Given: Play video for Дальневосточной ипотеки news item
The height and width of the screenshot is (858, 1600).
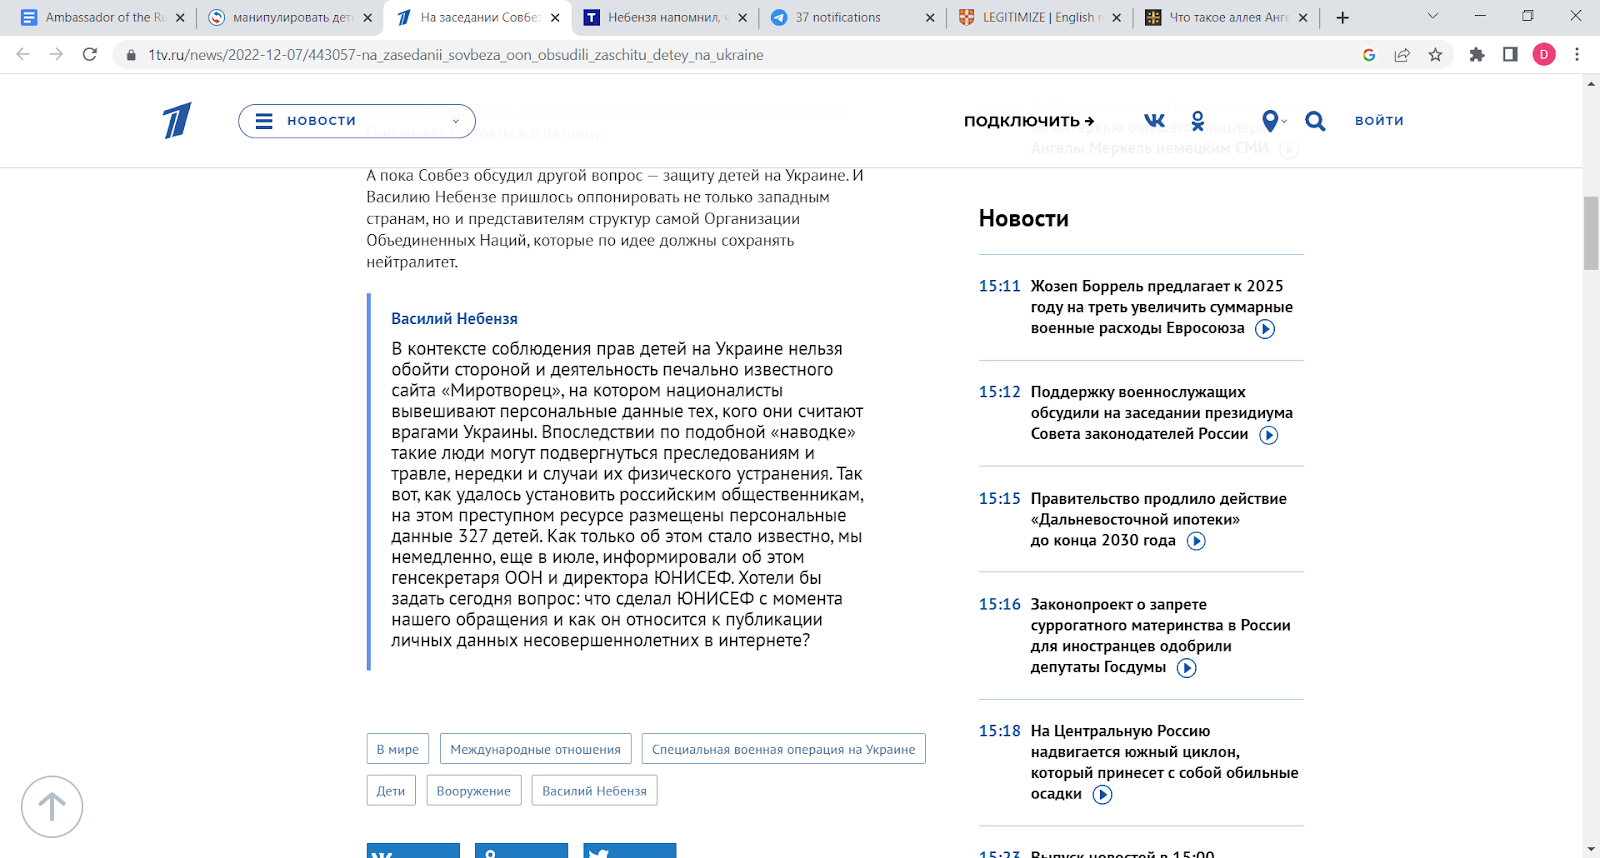Looking at the screenshot, I should pyautogui.click(x=1196, y=541).
